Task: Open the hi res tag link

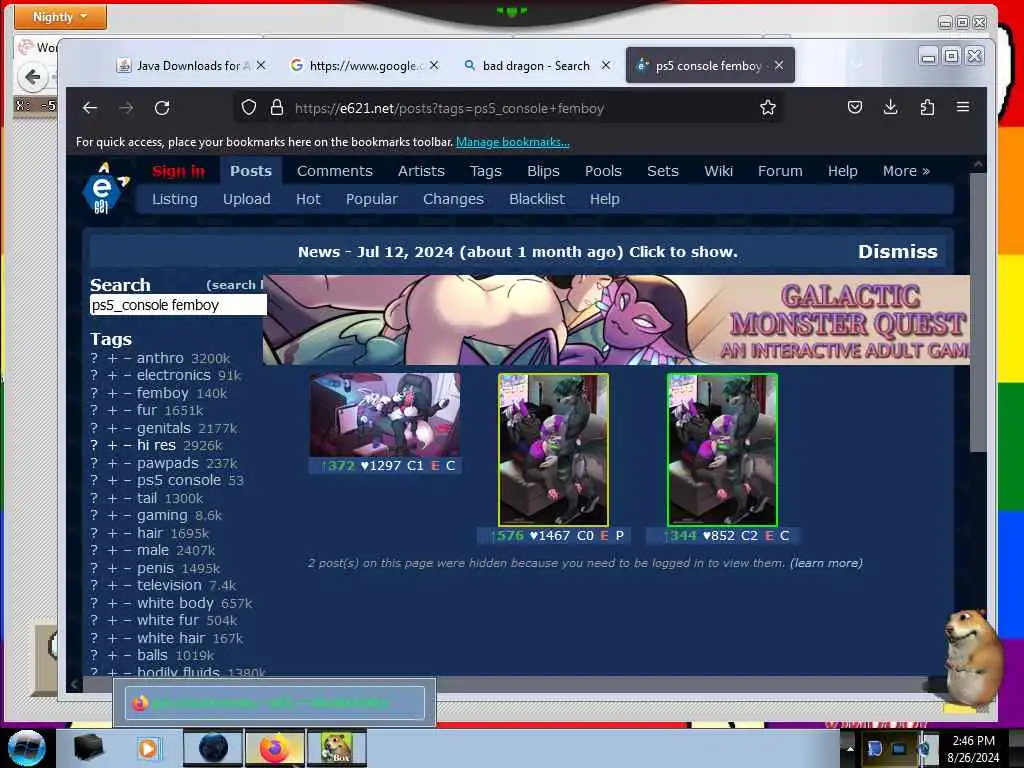Action: 156,445
